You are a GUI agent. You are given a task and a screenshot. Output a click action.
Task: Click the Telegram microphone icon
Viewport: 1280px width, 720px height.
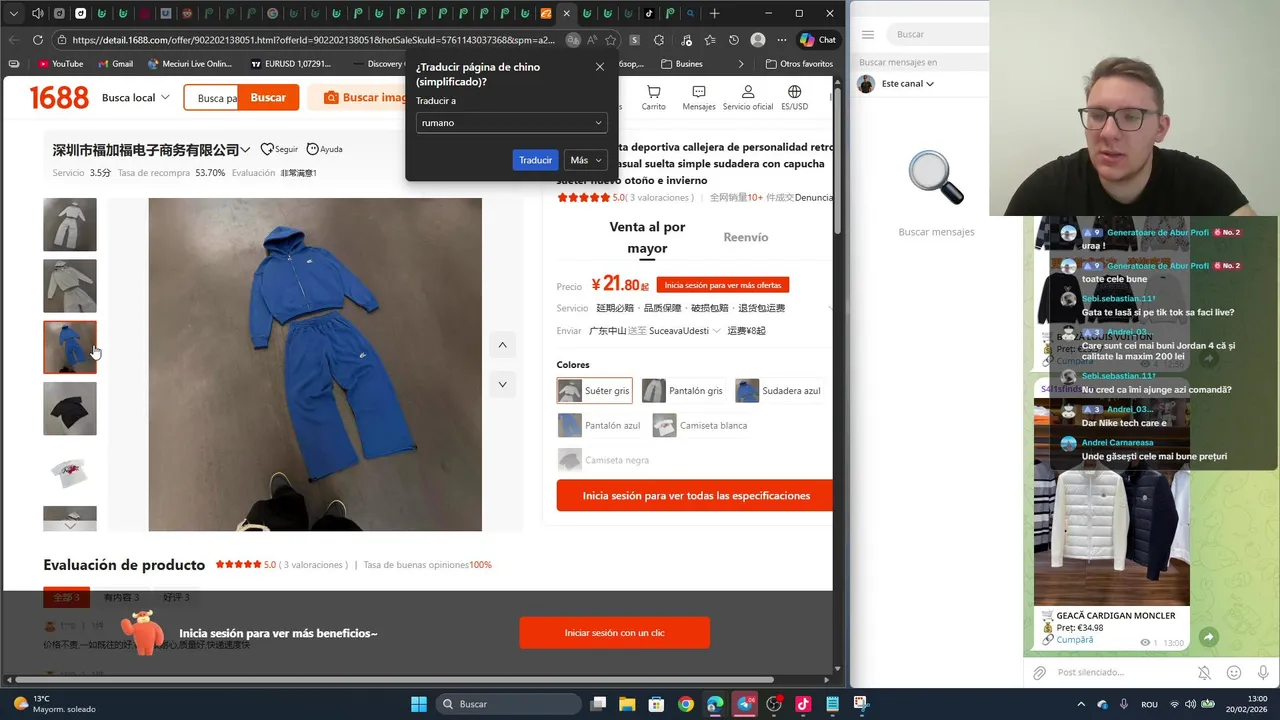point(1263,673)
